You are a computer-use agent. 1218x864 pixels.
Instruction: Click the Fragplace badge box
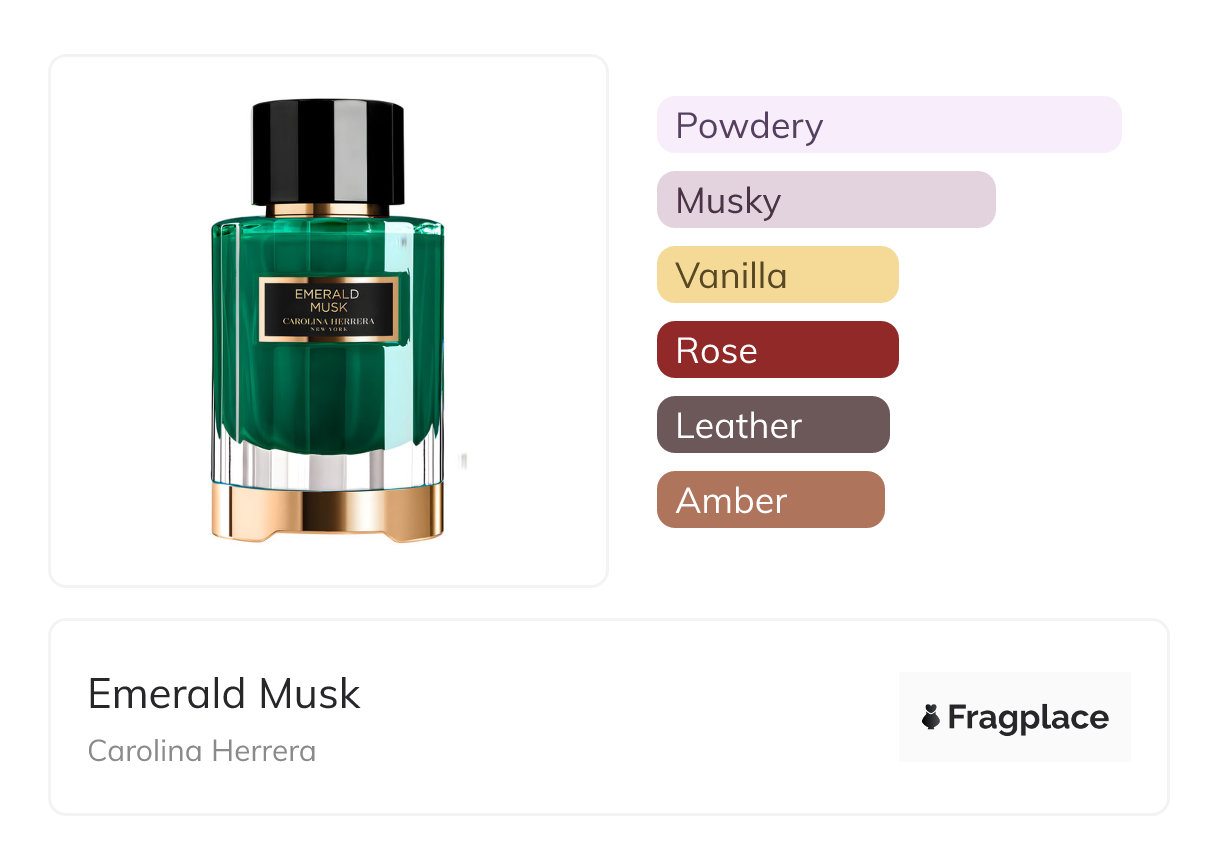pyautogui.click(x=1015, y=717)
